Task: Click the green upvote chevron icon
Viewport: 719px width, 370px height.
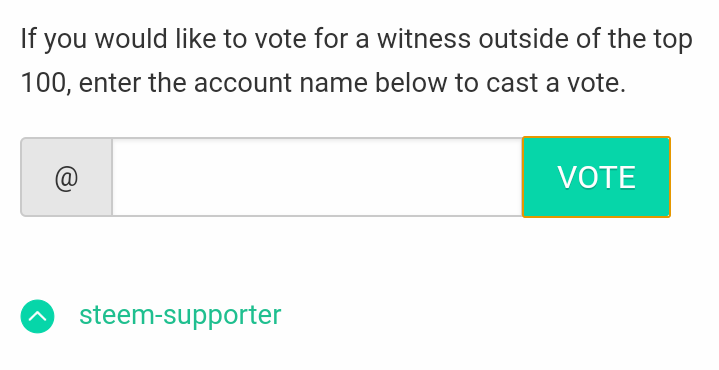Action: coord(38,316)
